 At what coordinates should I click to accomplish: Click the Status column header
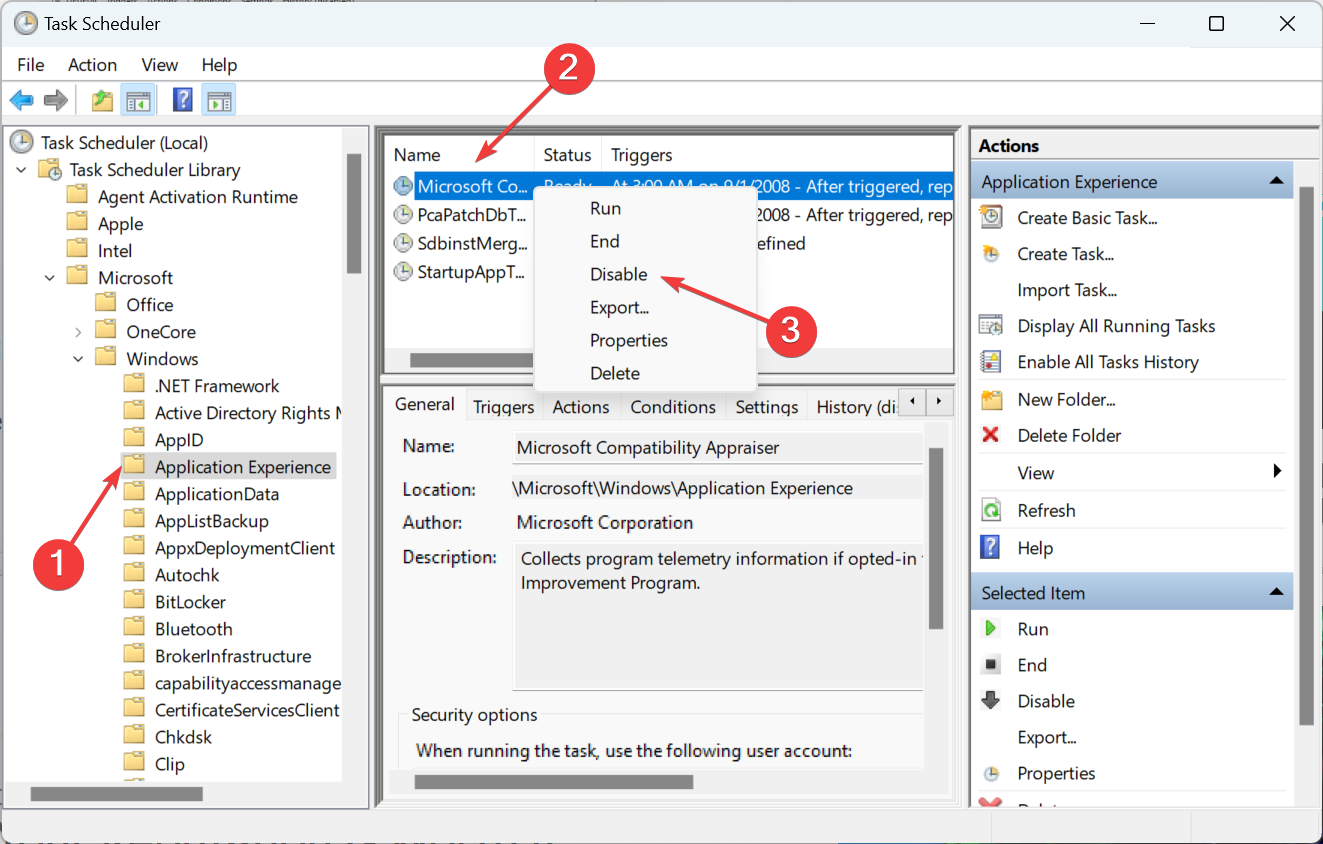tap(567, 155)
